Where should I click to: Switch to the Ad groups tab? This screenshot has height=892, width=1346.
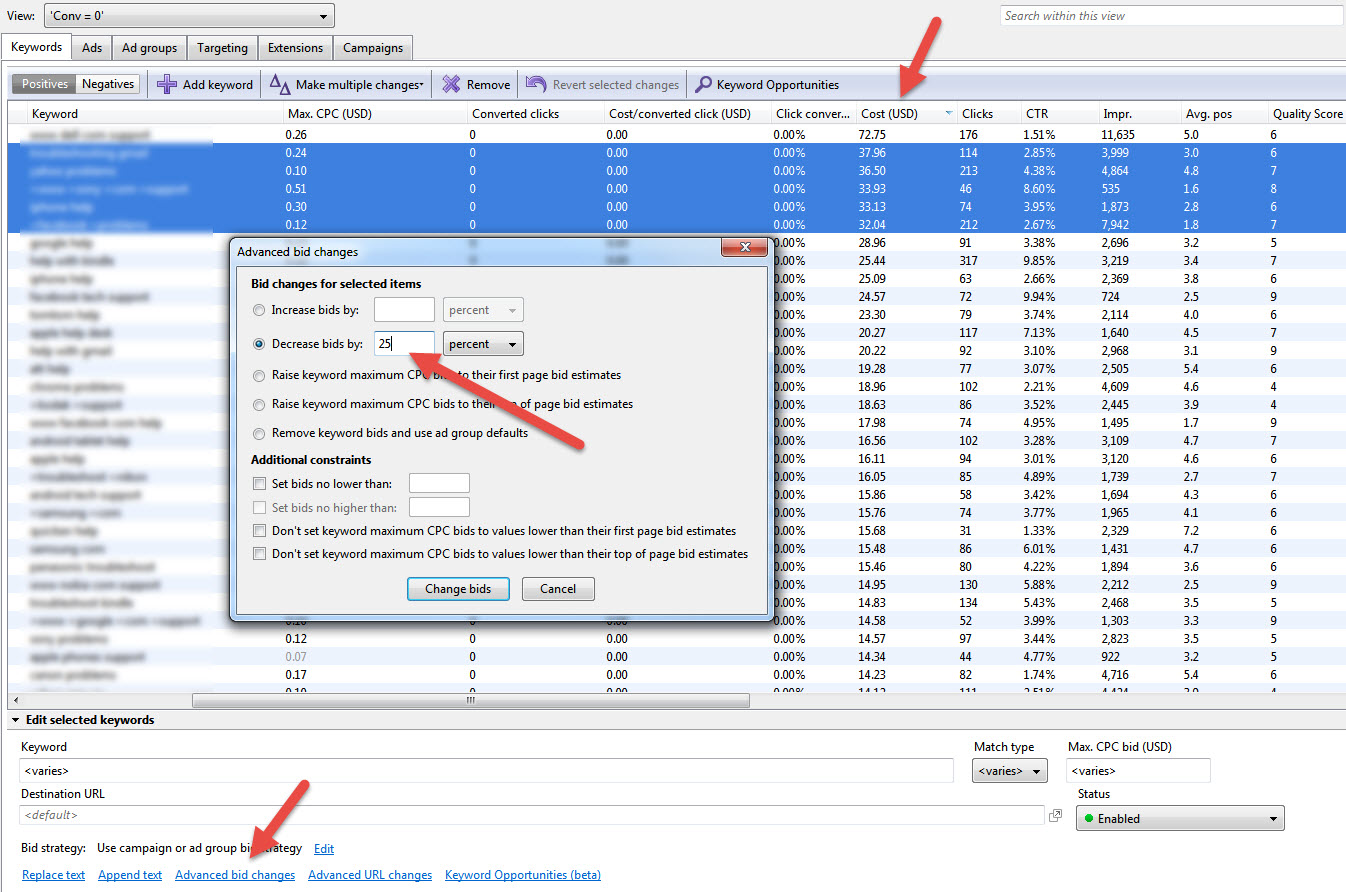[x=149, y=48]
